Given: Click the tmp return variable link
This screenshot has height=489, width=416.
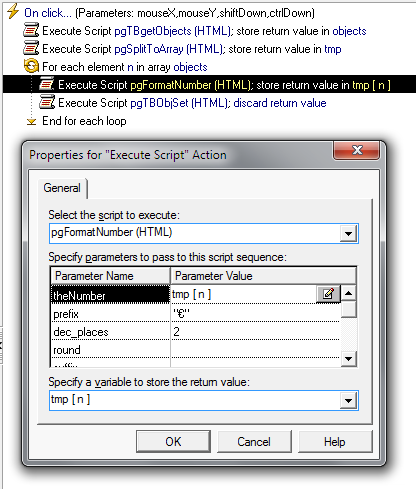Looking at the screenshot, I should (333, 49).
